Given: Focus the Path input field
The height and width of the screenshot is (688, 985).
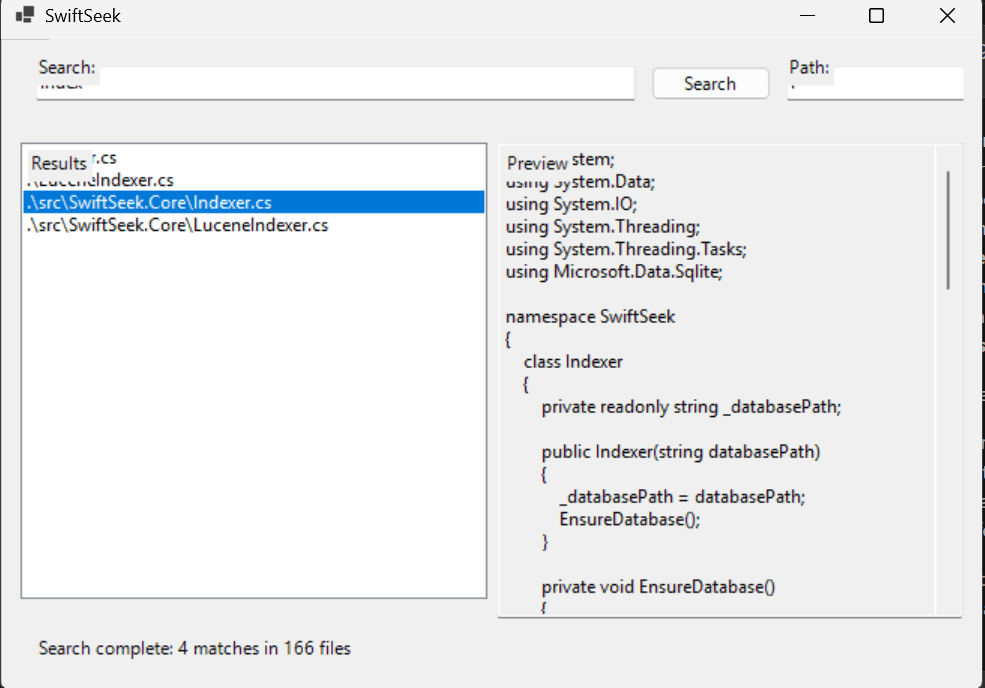Looking at the screenshot, I should pos(875,84).
